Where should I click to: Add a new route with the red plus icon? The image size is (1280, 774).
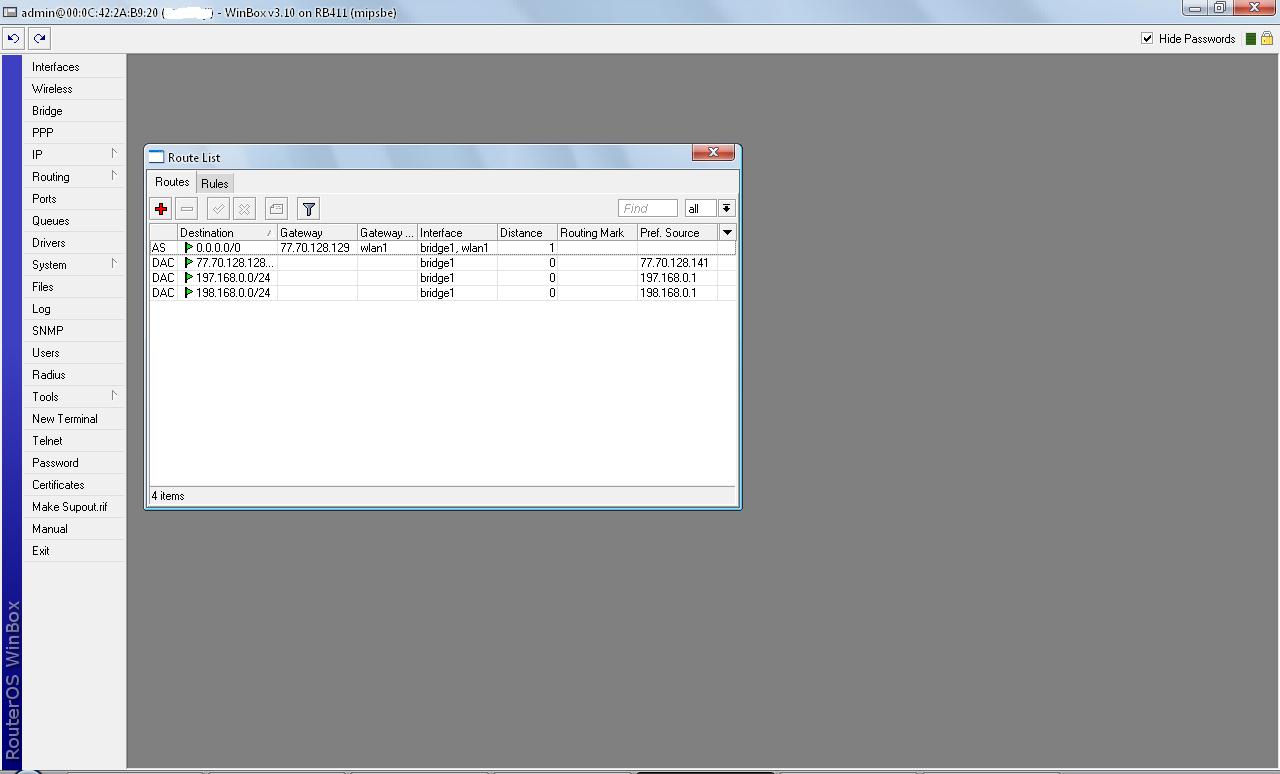[x=160, y=208]
